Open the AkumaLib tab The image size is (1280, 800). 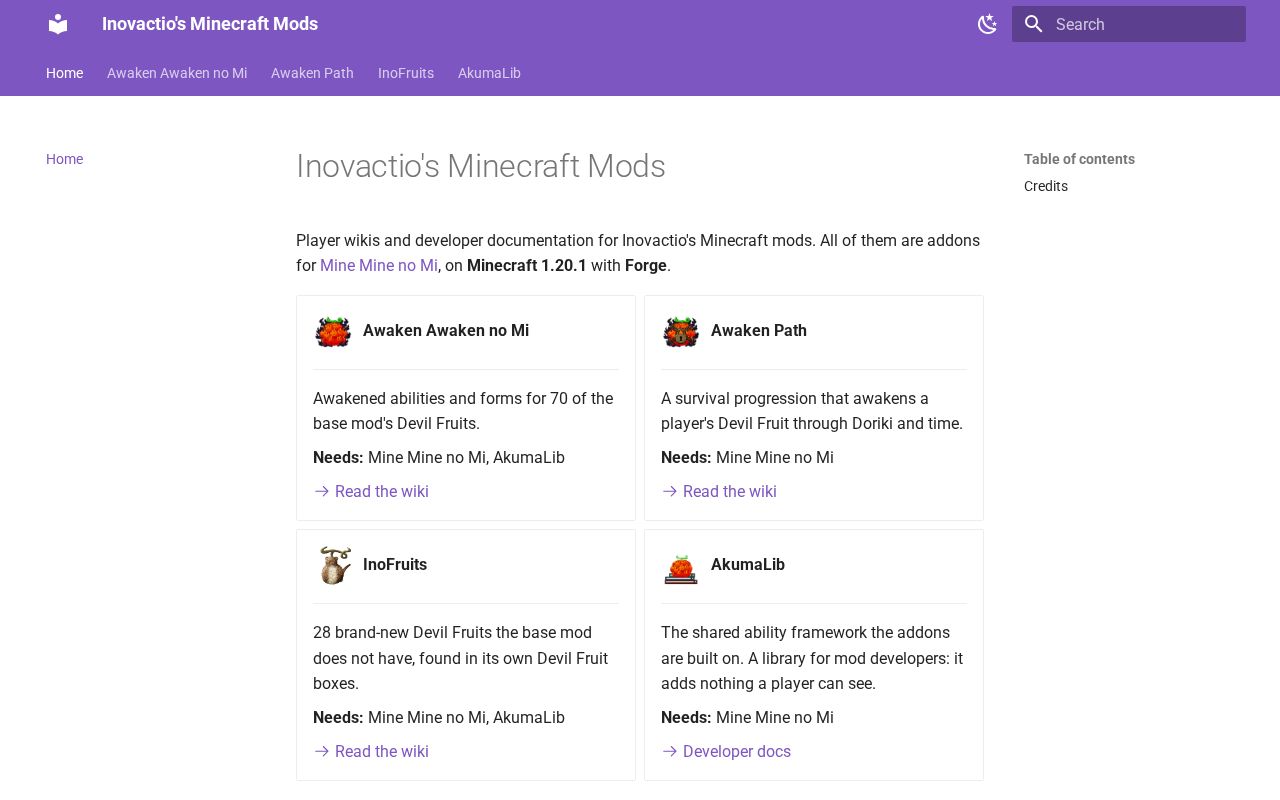click(489, 73)
